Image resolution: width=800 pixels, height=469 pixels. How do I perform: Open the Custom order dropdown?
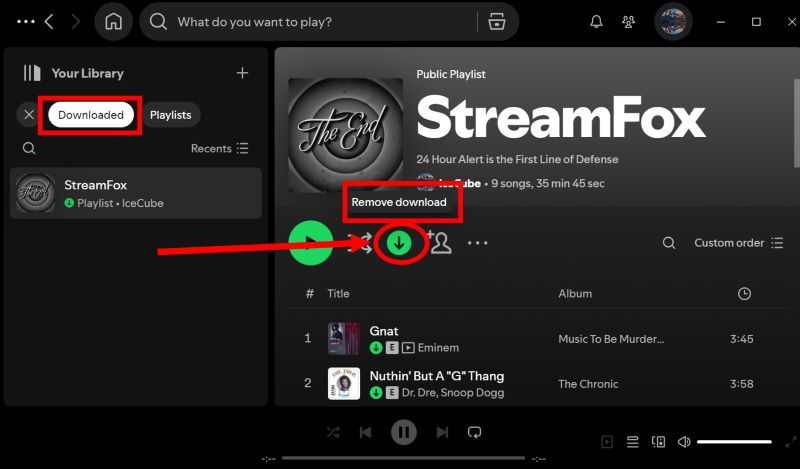tap(738, 243)
